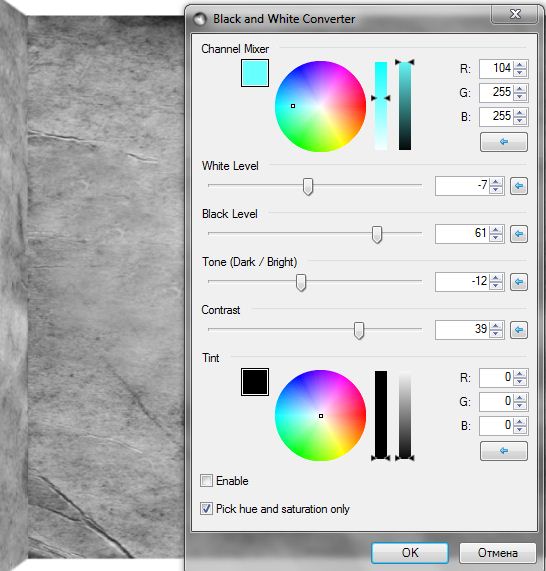Increase Tint B with up arrow
The height and width of the screenshot is (571, 546).
(x=520, y=422)
